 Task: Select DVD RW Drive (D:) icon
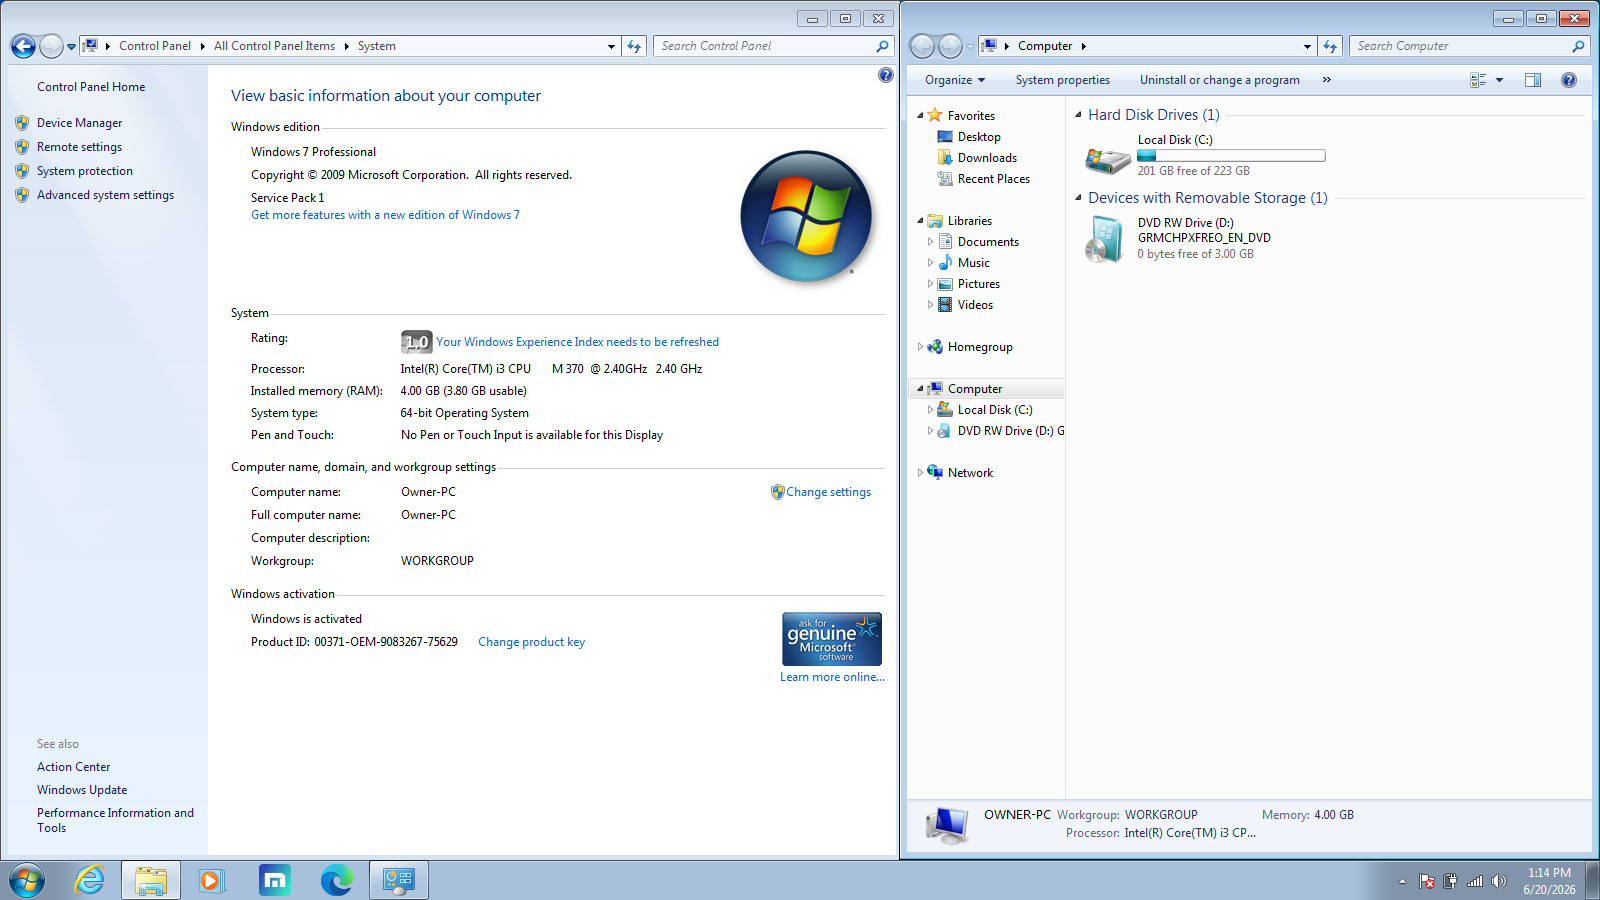point(1105,239)
